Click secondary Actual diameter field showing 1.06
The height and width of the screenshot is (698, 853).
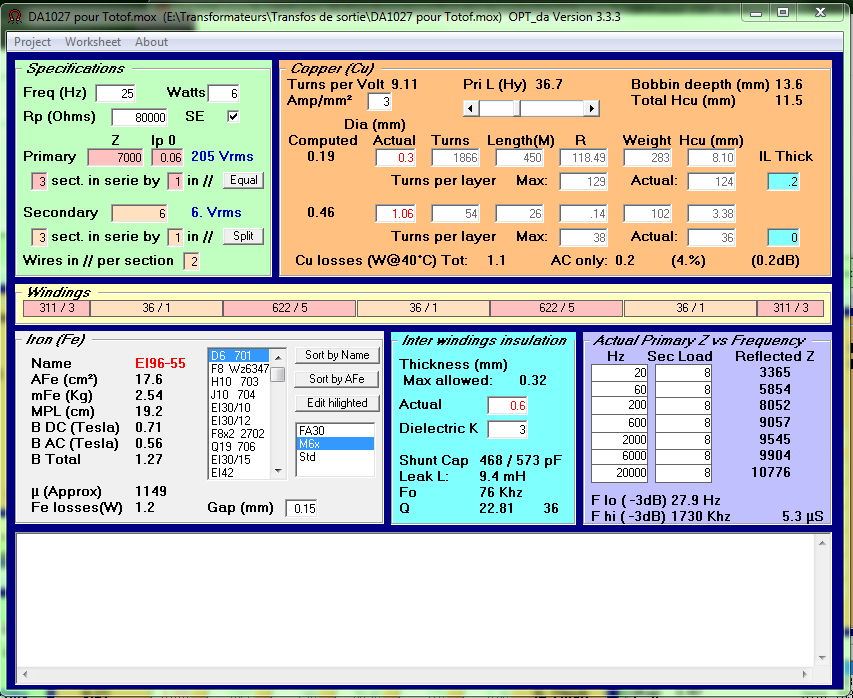point(395,214)
